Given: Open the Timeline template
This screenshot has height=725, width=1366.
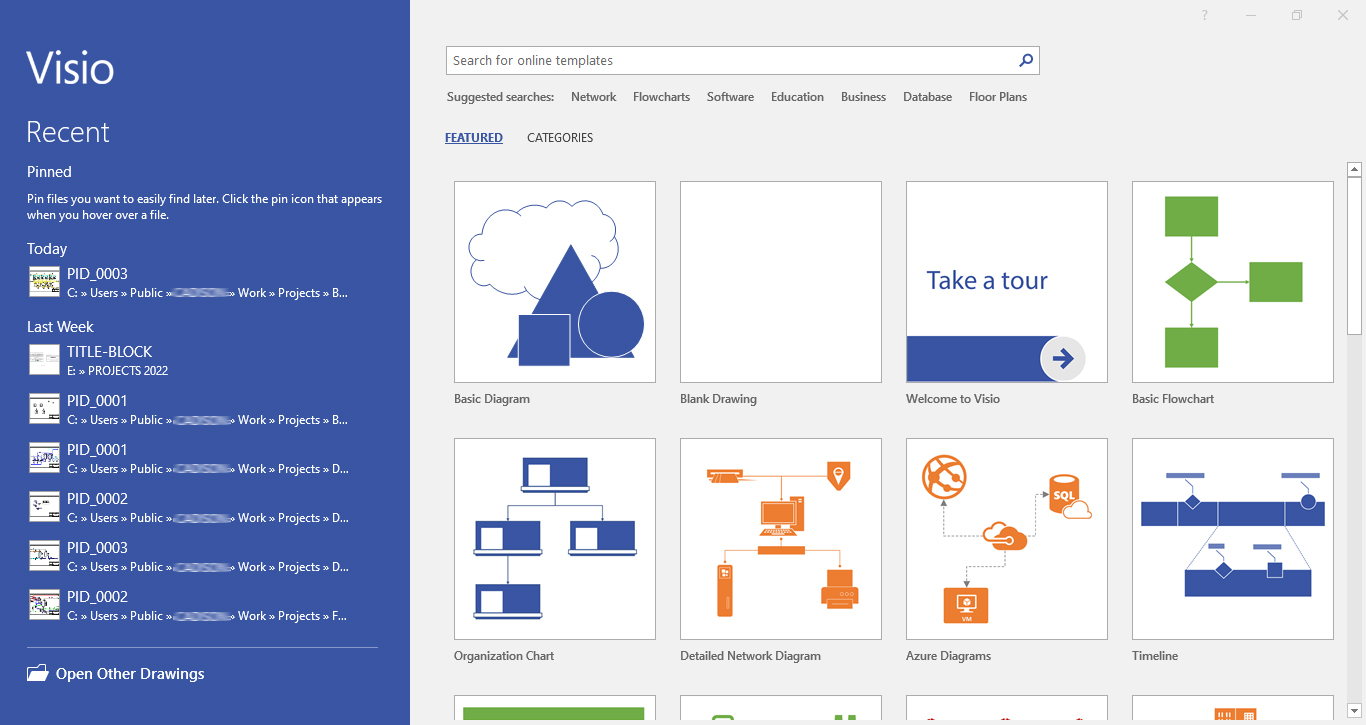Looking at the screenshot, I should click(x=1232, y=538).
